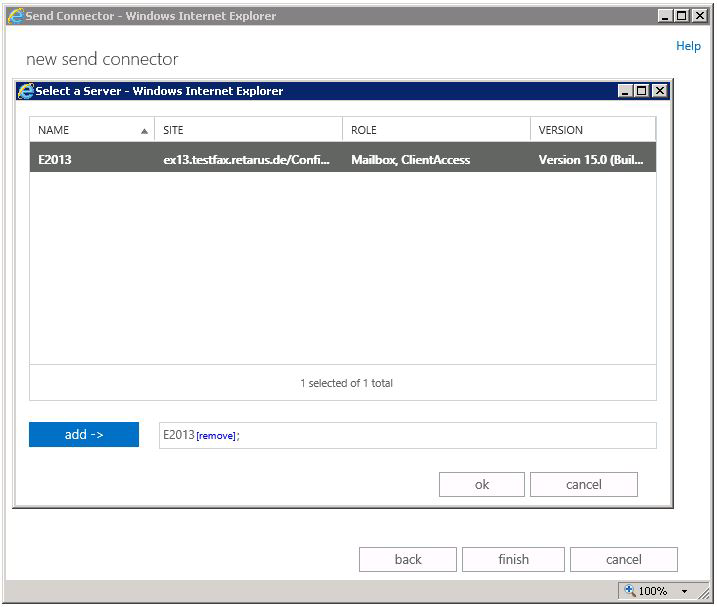The image size is (717, 607).
Task: Click finish in the send connector wizard
Action: coord(513,559)
